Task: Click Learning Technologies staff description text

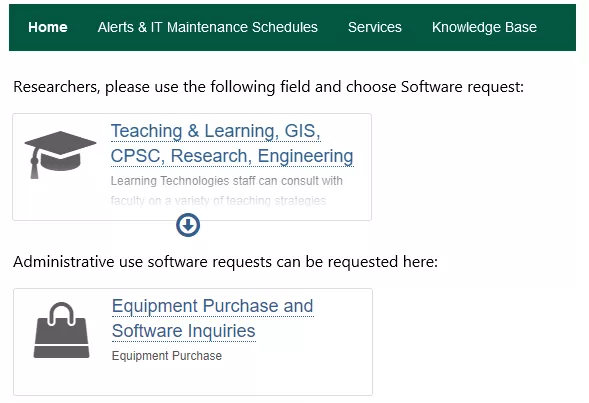Action: coord(227,181)
